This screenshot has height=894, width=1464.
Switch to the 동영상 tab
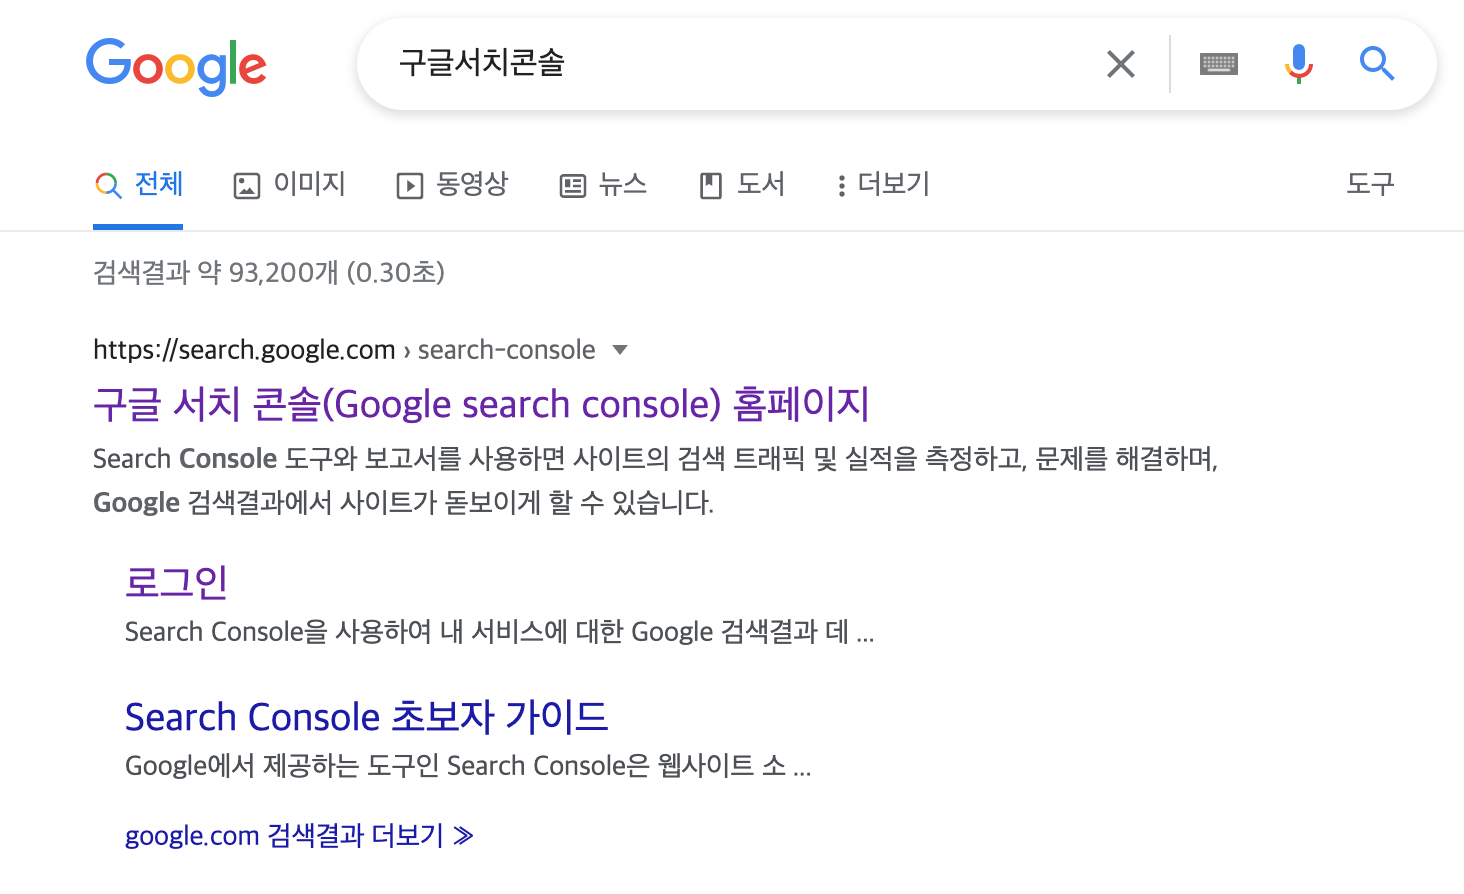[452, 185]
